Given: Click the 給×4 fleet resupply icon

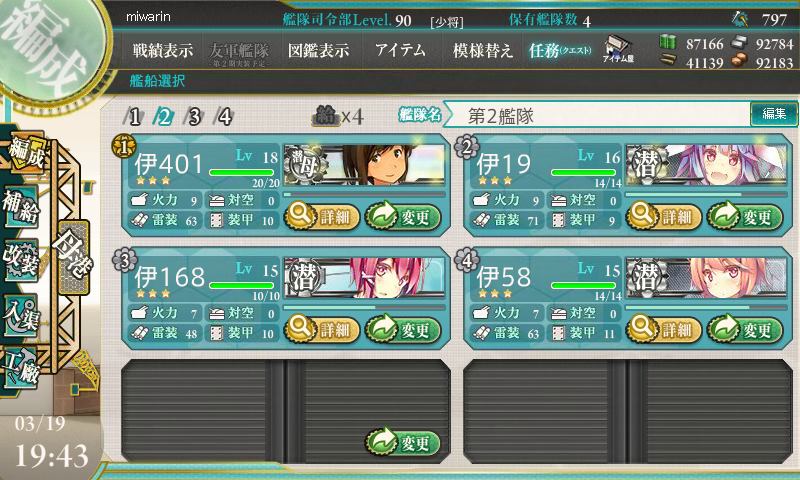Looking at the screenshot, I should pos(337,116).
